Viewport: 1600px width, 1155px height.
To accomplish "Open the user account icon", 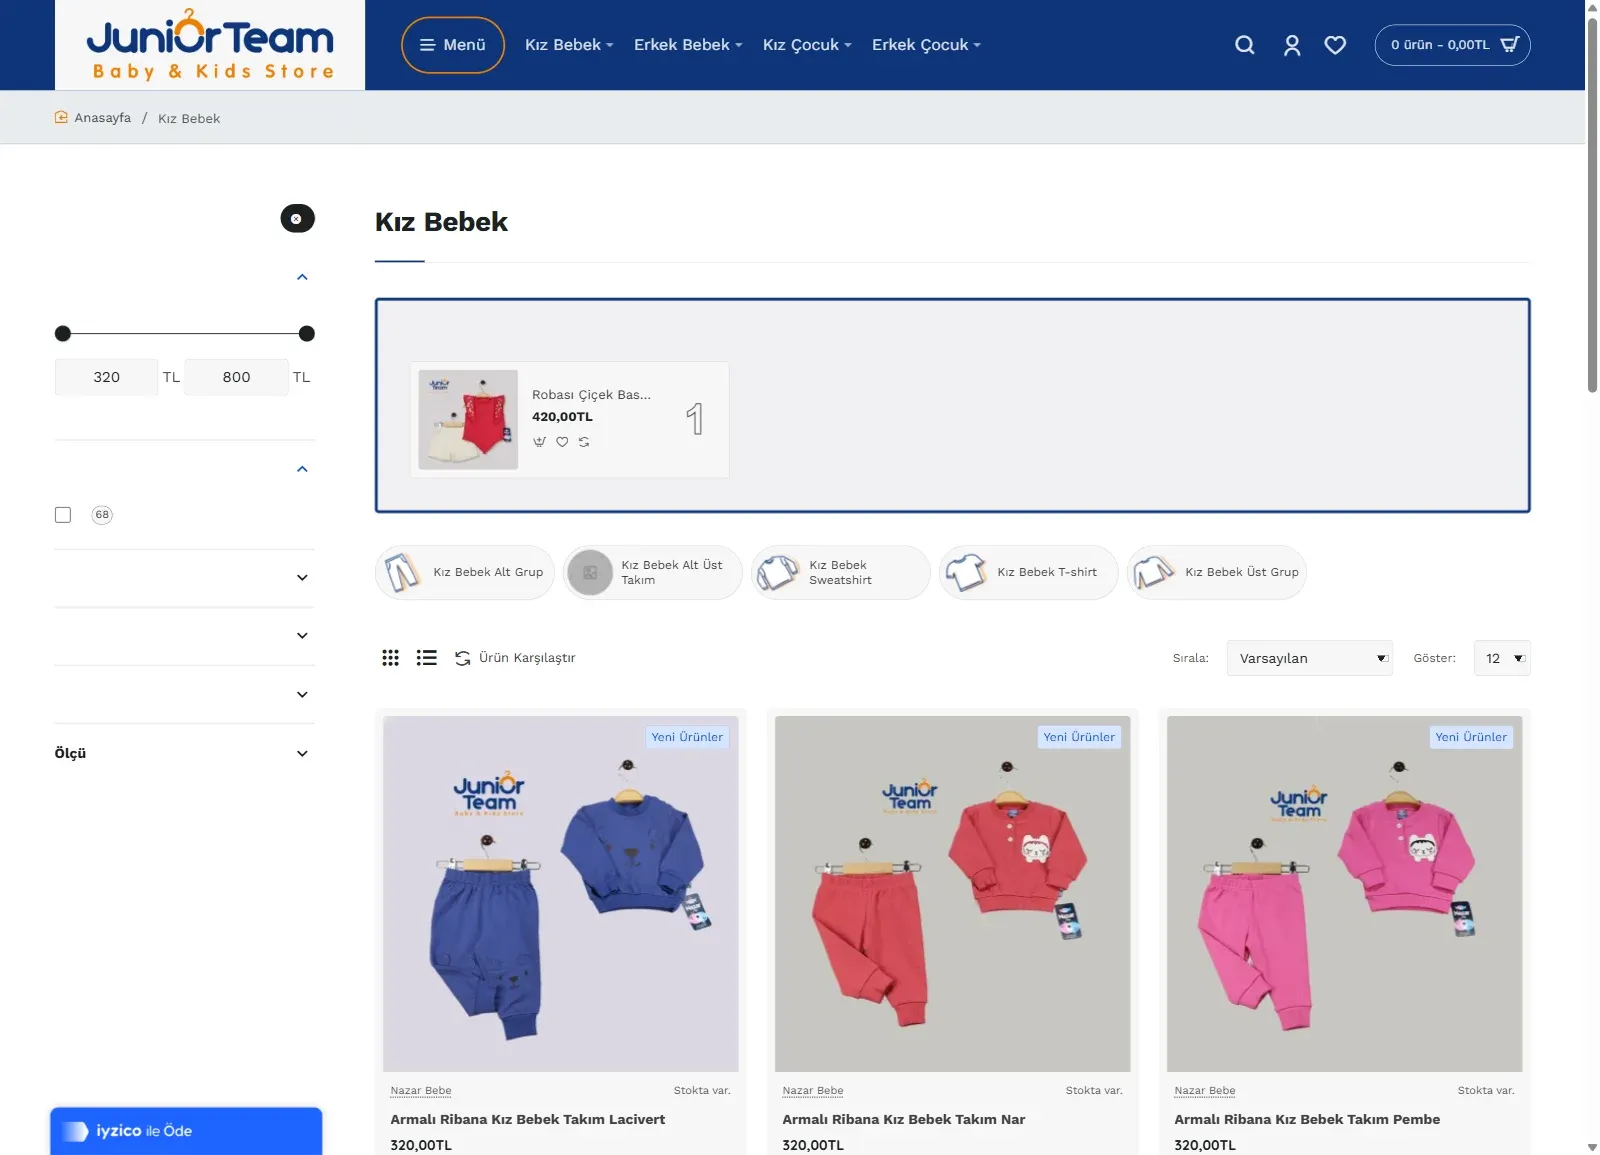I will pos(1292,45).
